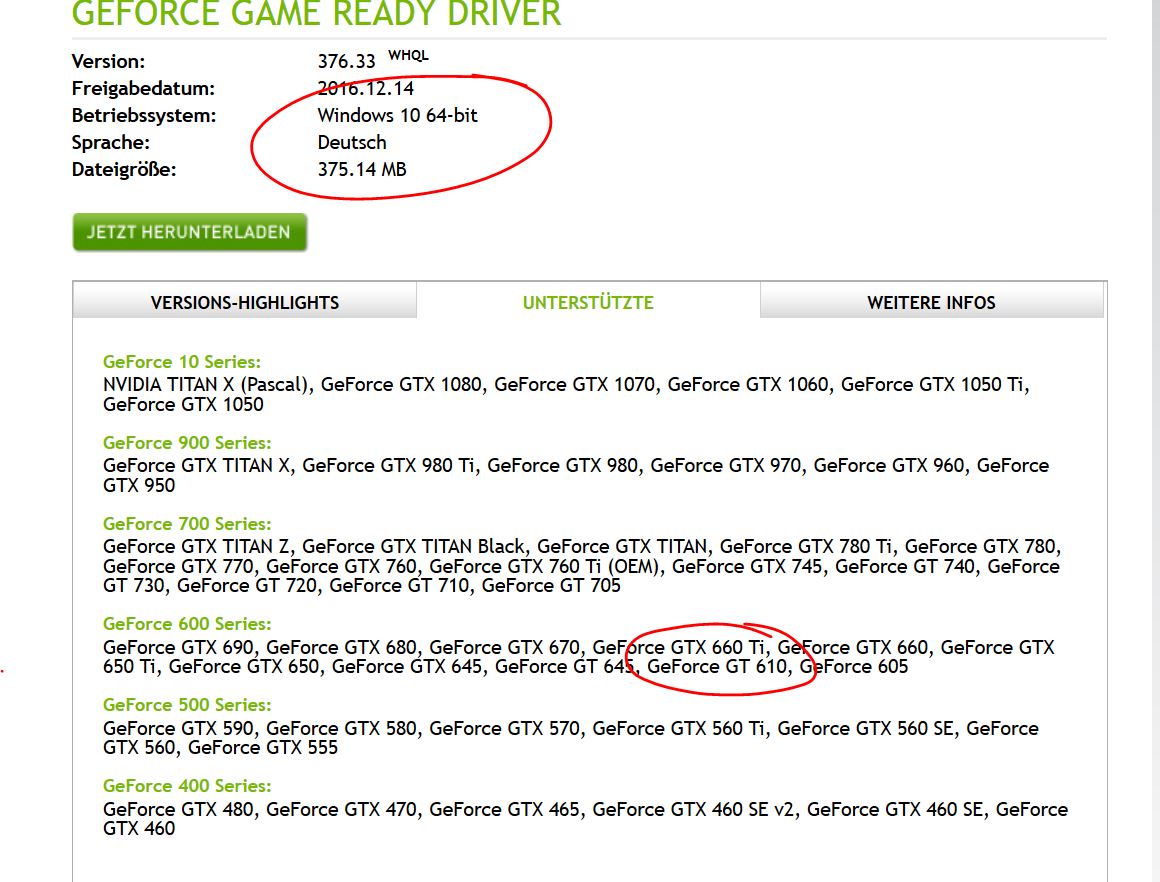This screenshot has height=882, width=1160.
Task: Click the Dateigröße: label
Action: click(x=124, y=169)
